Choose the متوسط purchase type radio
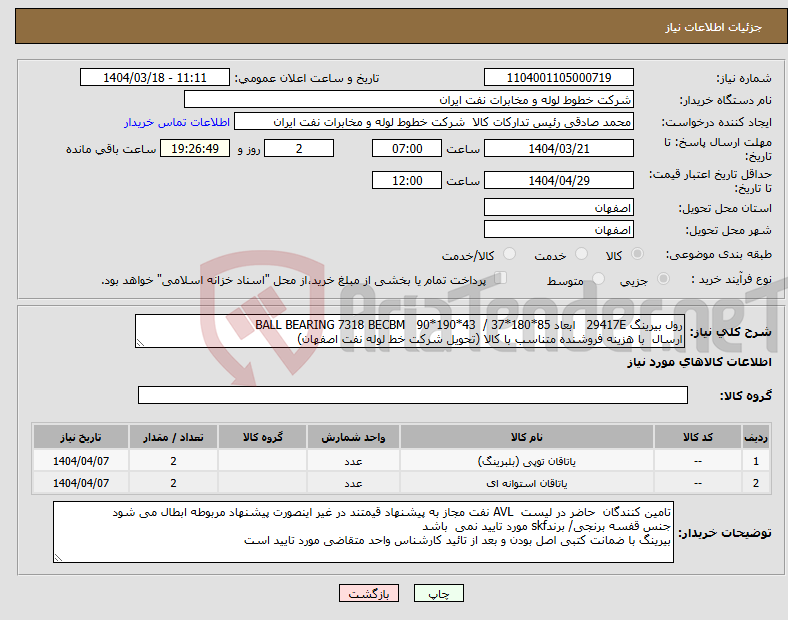 599,279
